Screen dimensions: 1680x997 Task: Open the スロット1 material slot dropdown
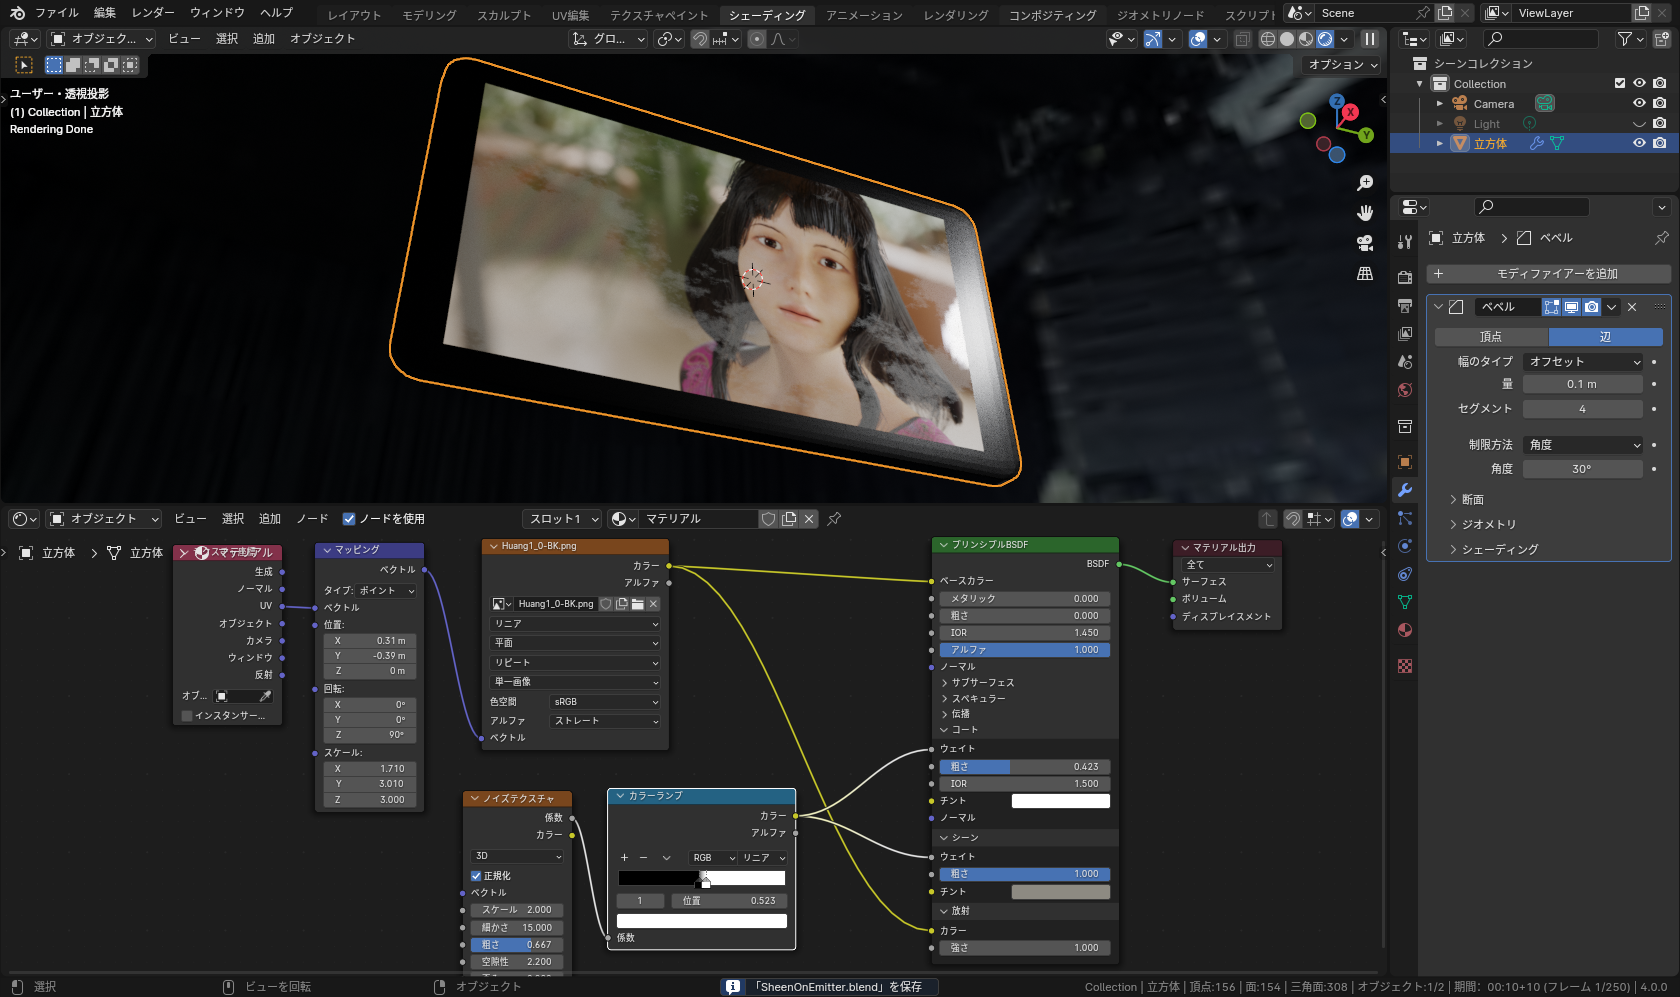pos(562,519)
